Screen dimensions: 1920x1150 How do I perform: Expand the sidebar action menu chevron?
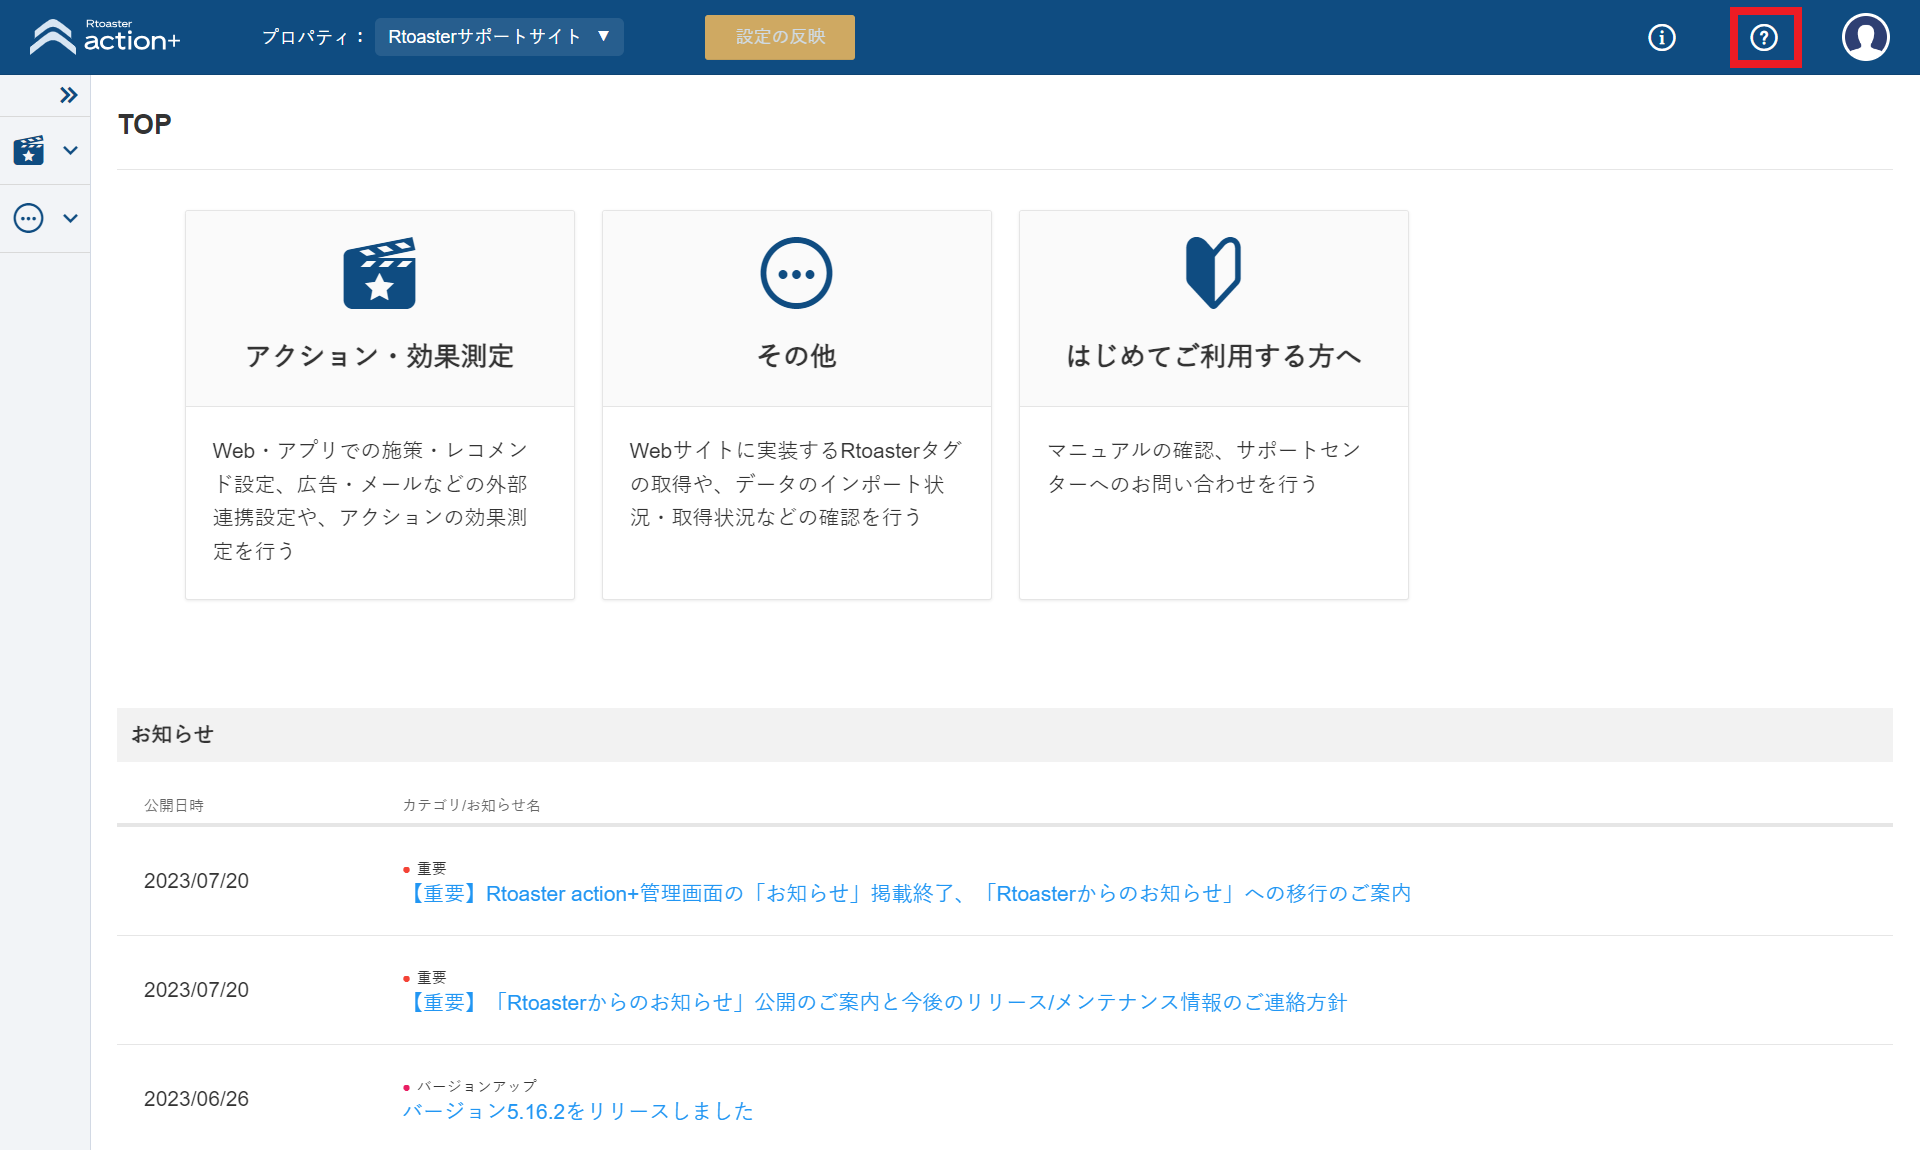[x=70, y=150]
